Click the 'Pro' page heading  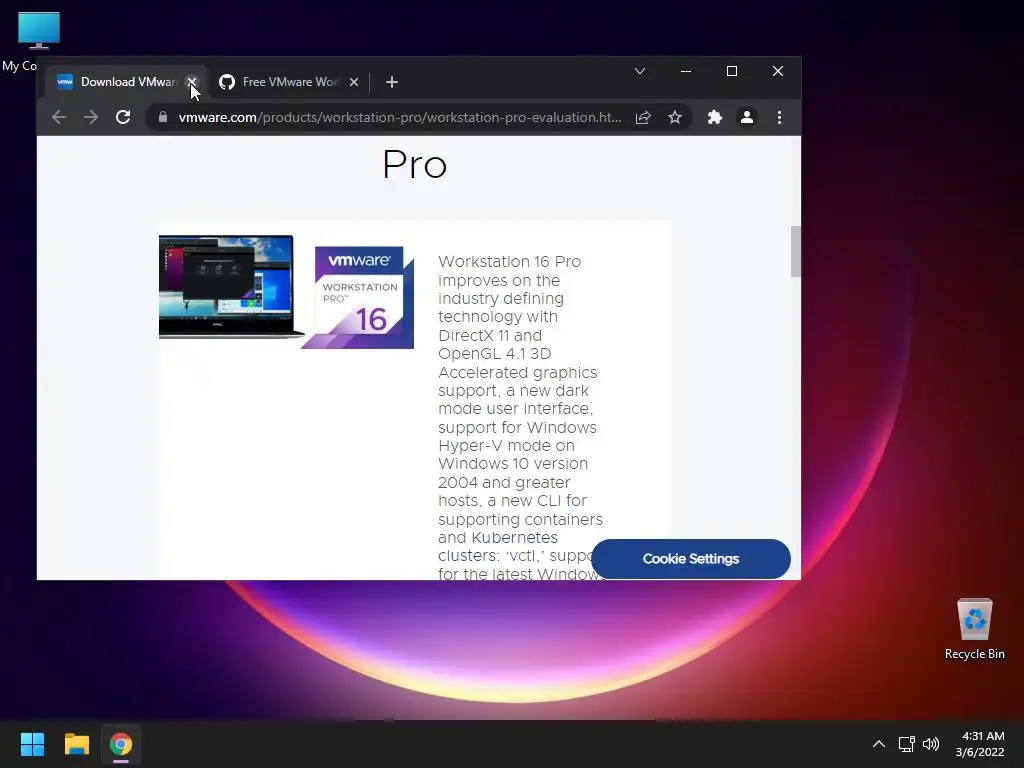coord(415,164)
